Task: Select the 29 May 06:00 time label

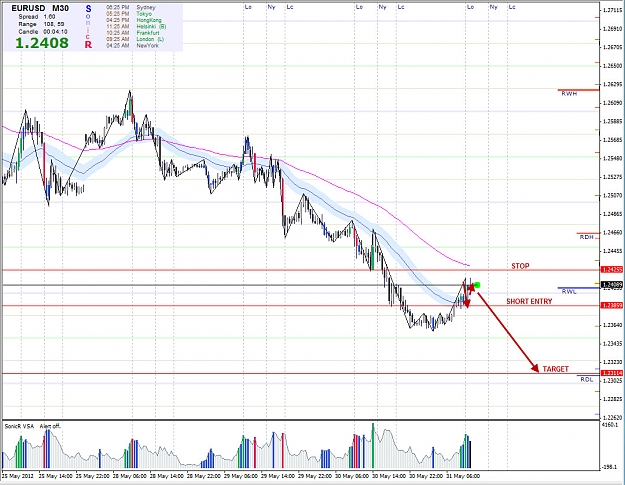Action: 241,476
